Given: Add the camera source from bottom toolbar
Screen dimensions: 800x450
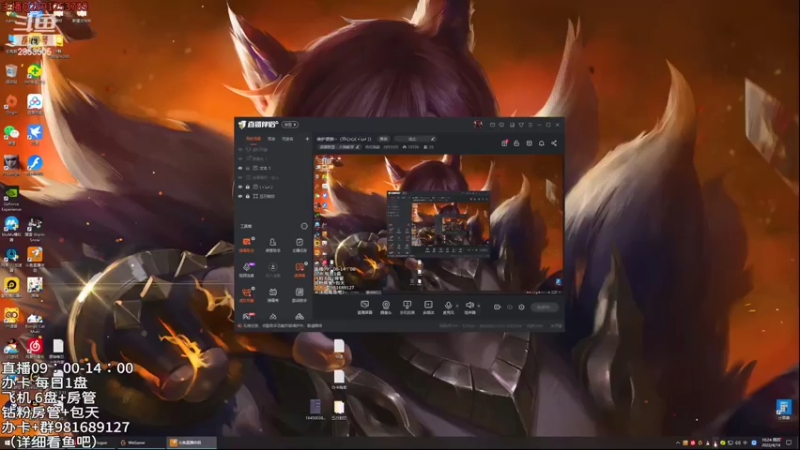Looking at the screenshot, I should [x=386, y=307].
